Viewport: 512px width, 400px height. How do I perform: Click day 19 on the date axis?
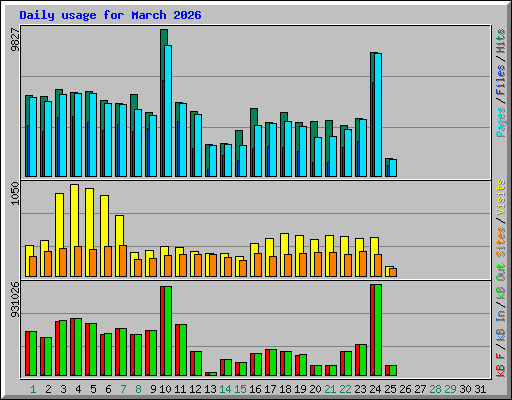coord(300,389)
